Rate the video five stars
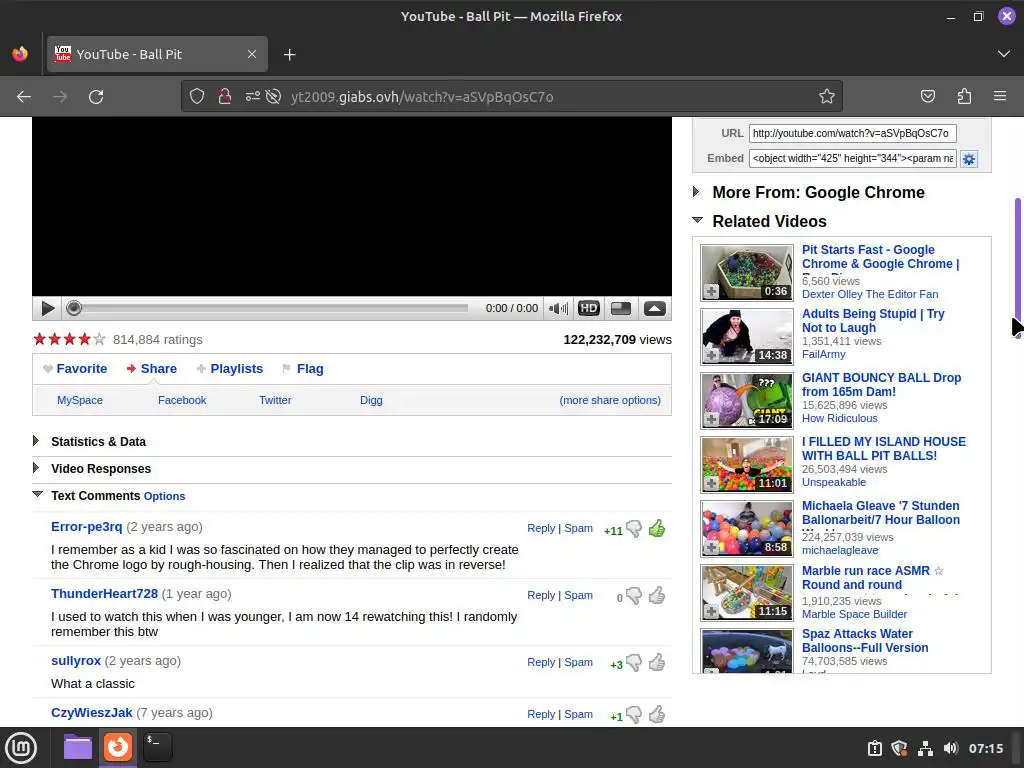 click(99, 339)
